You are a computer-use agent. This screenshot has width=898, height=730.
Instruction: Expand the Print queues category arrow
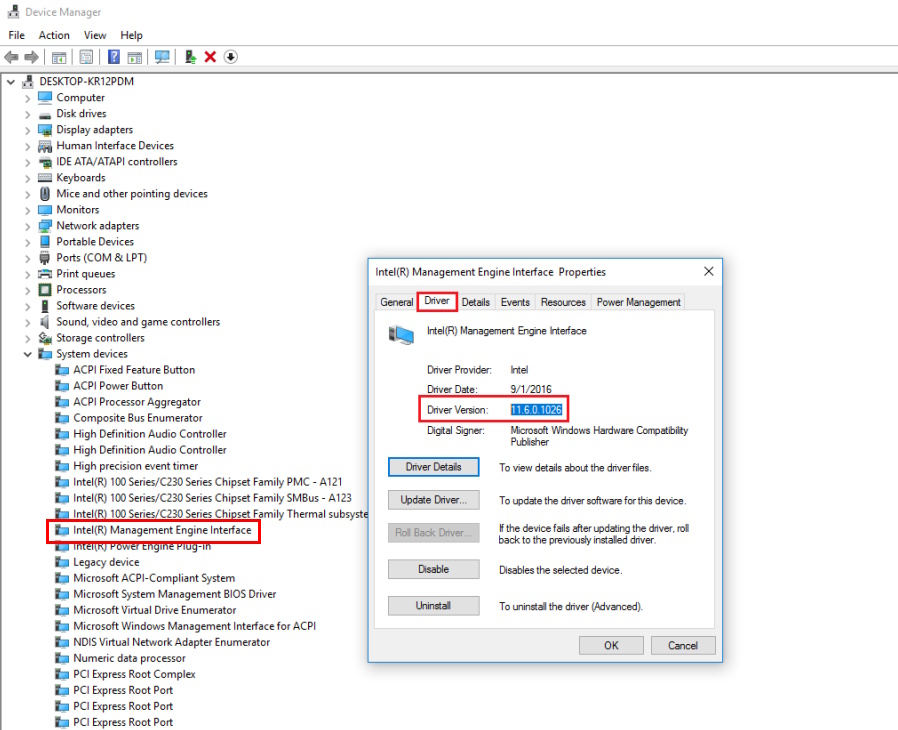[x=27, y=274]
